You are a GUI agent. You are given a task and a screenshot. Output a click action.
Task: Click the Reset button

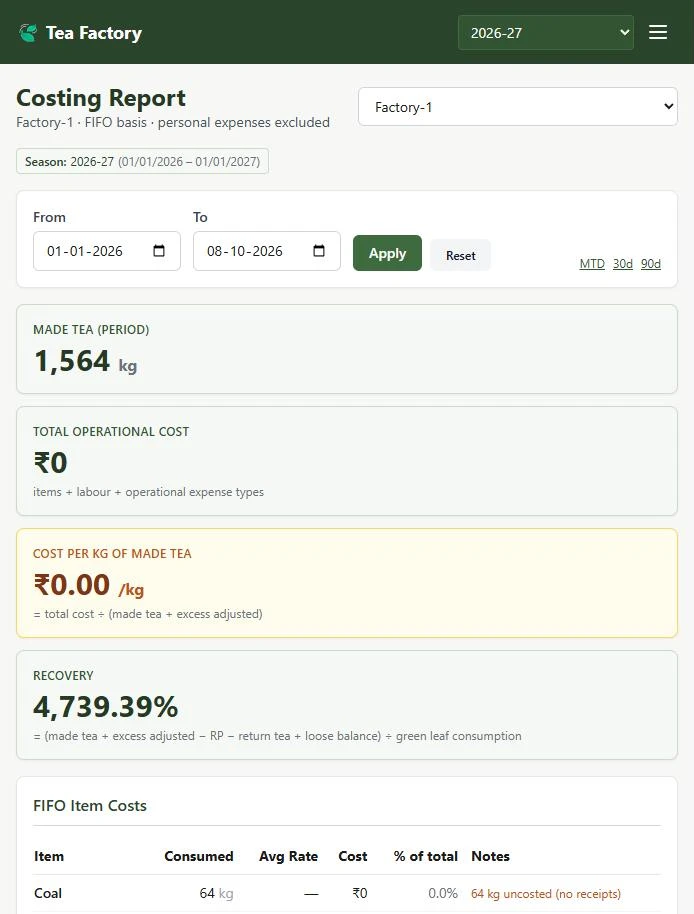pyautogui.click(x=460, y=255)
